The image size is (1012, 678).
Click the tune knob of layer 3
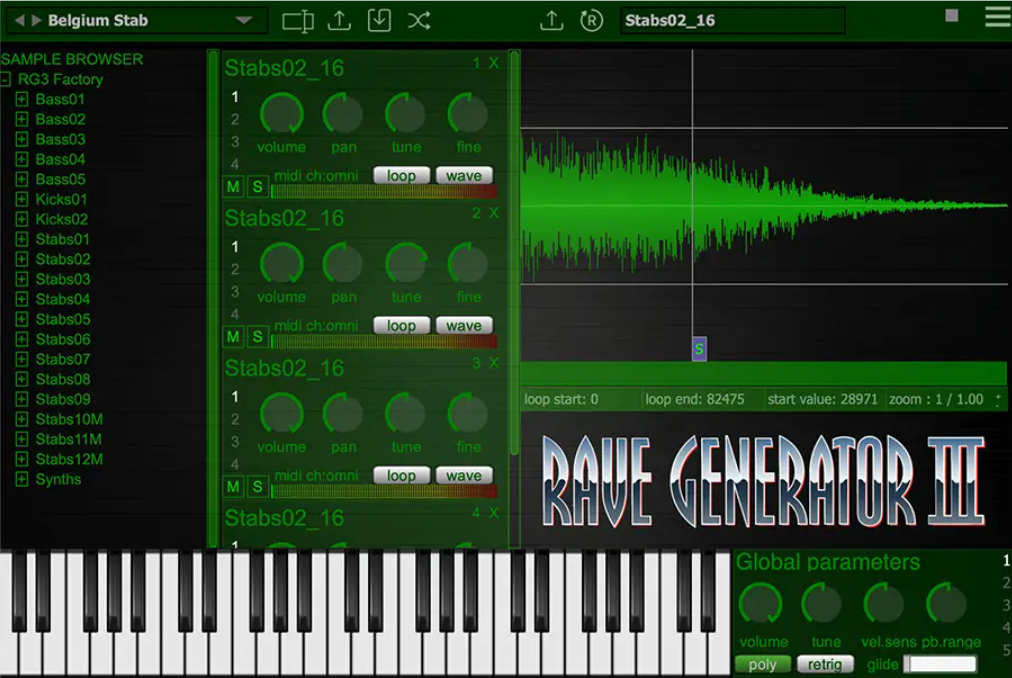pyautogui.click(x=406, y=414)
